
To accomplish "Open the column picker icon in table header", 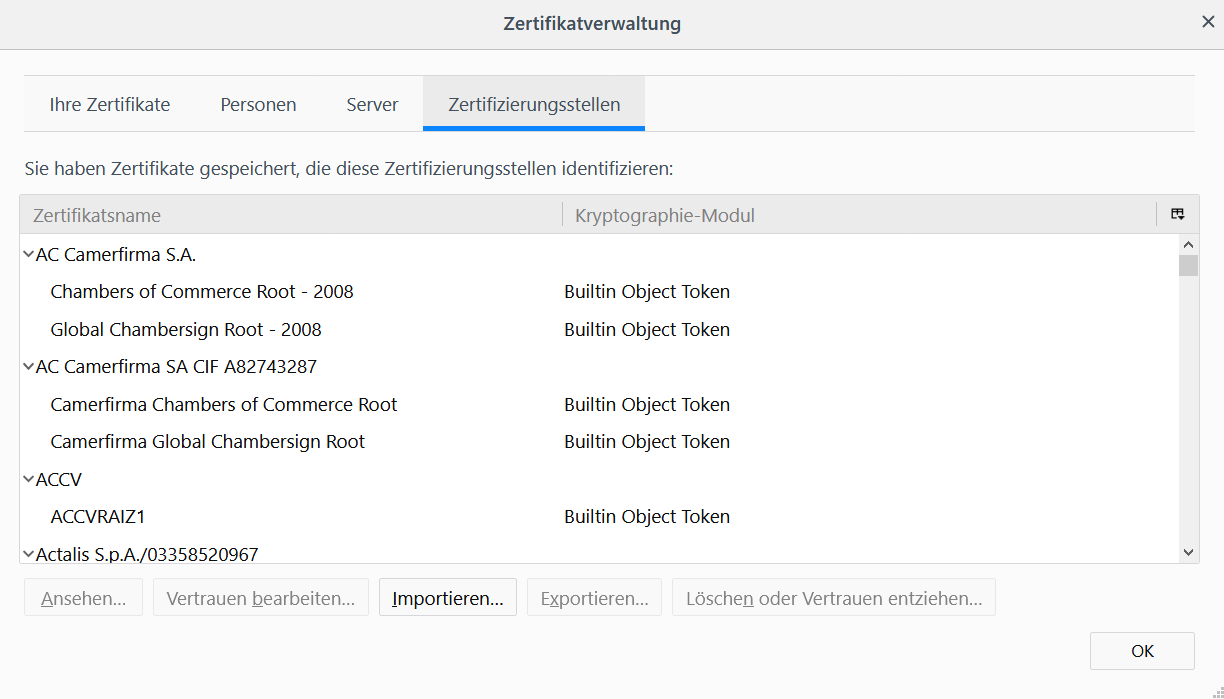I will (x=1178, y=214).
